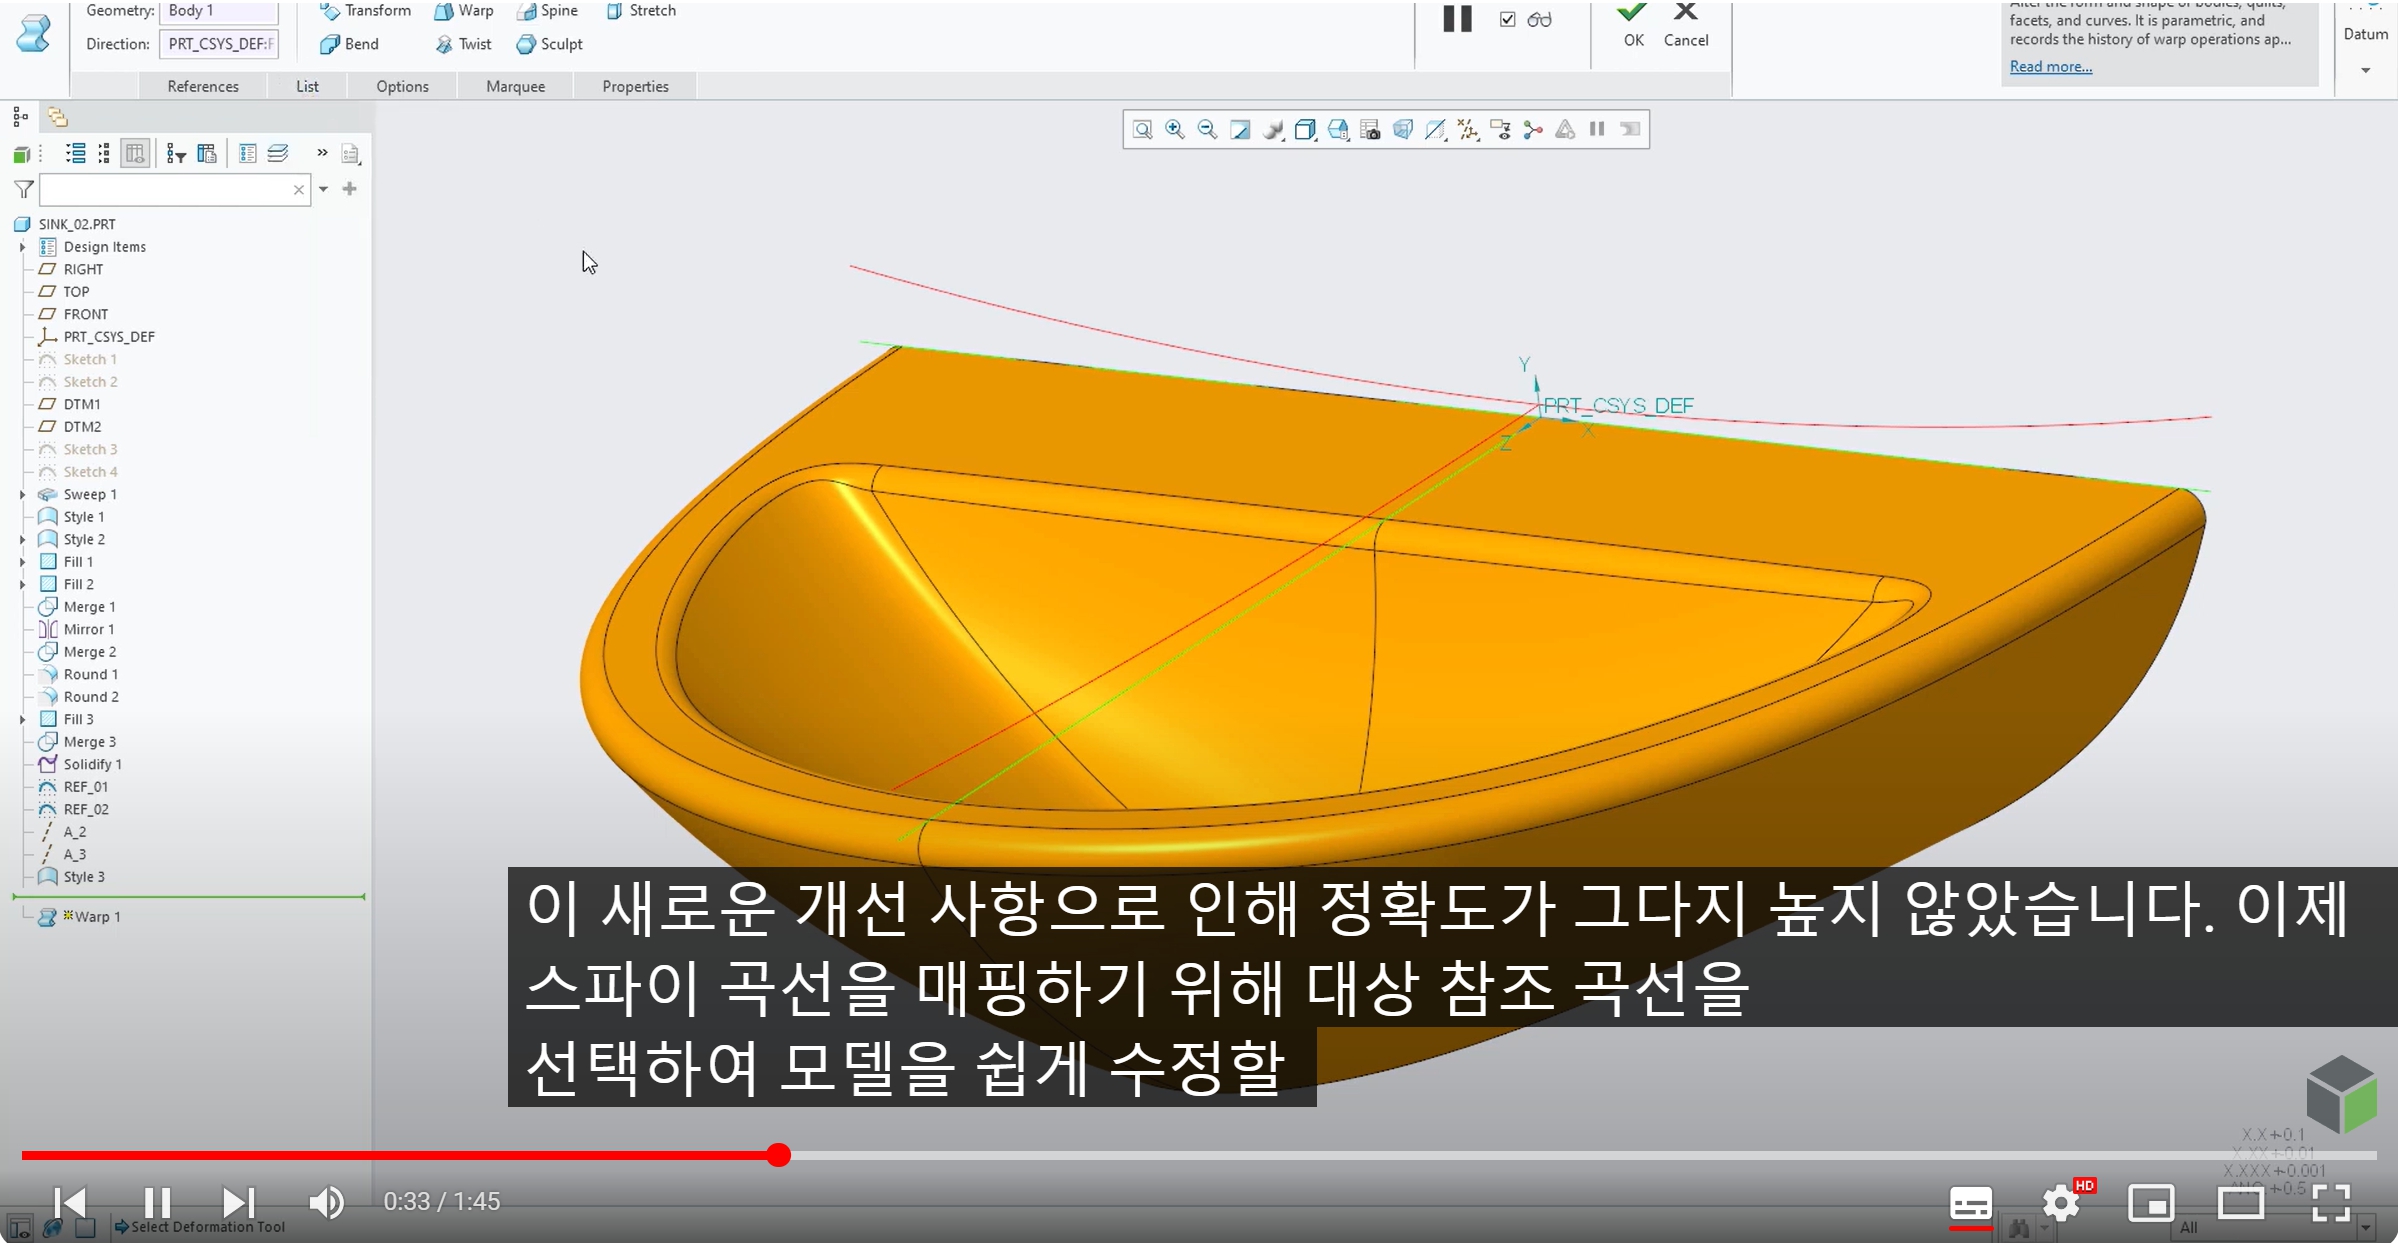
Task: Skip to next video
Action: point(238,1202)
